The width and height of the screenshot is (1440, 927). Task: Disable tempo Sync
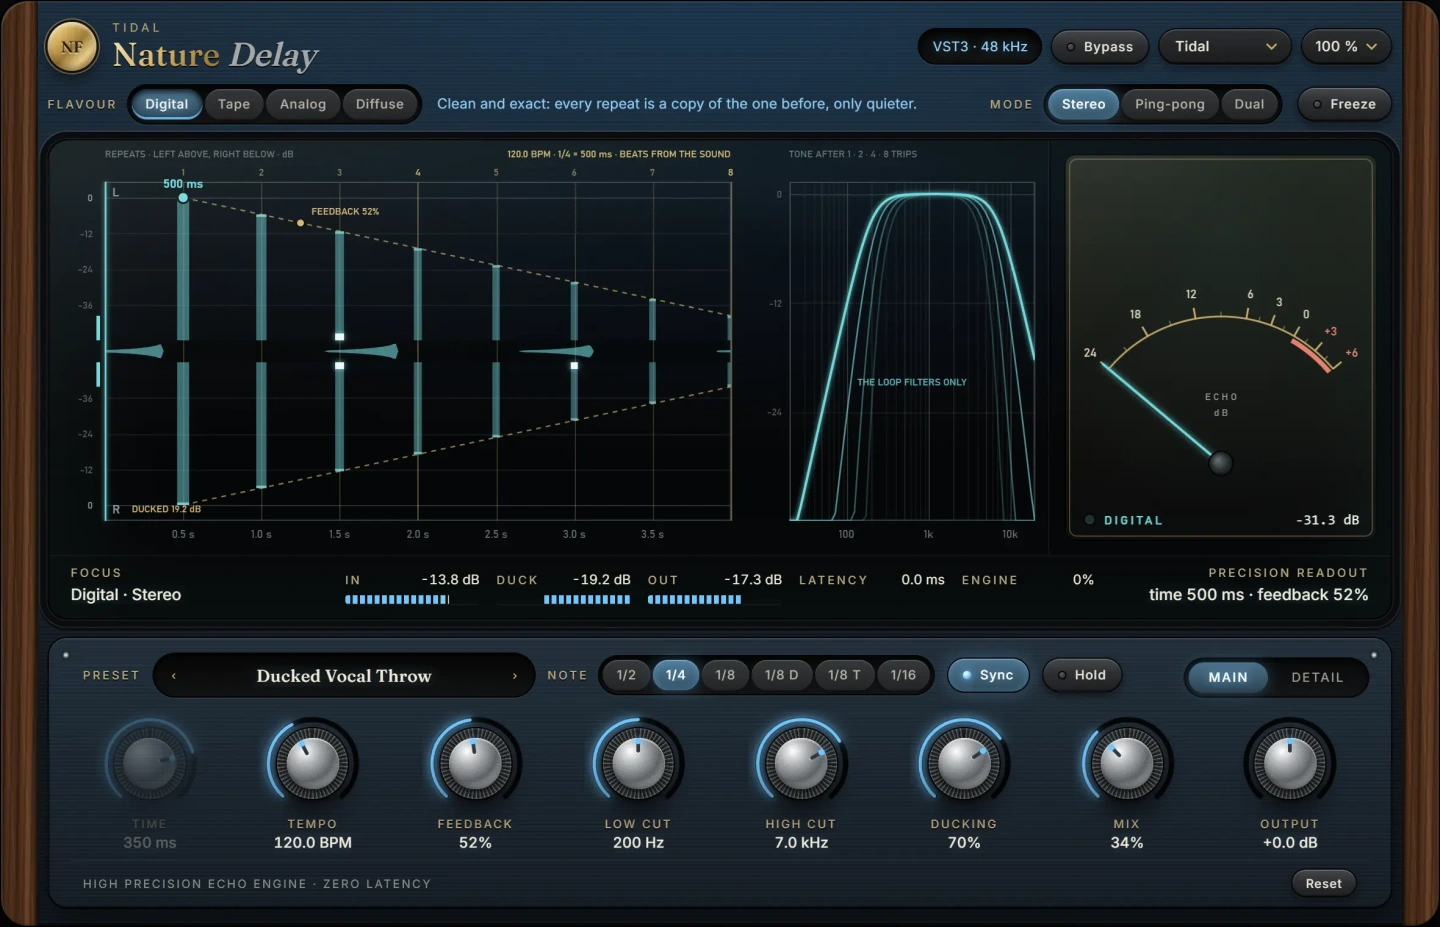point(988,675)
